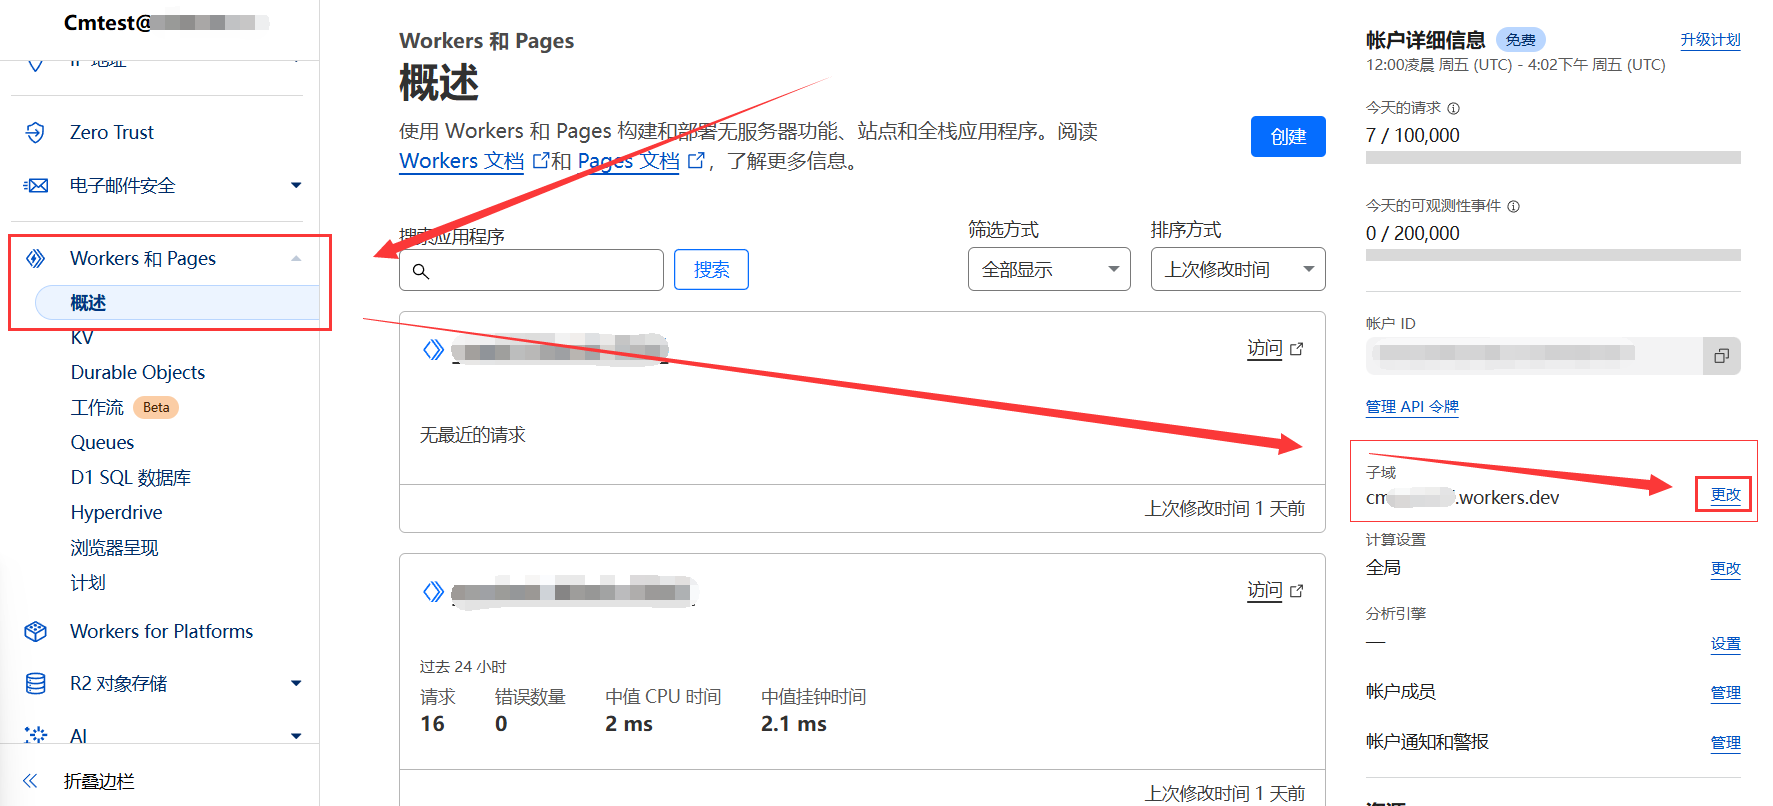This screenshot has width=1773, height=806.
Task: Expand the R2 对象存储 menu arrow
Action: (296, 684)
